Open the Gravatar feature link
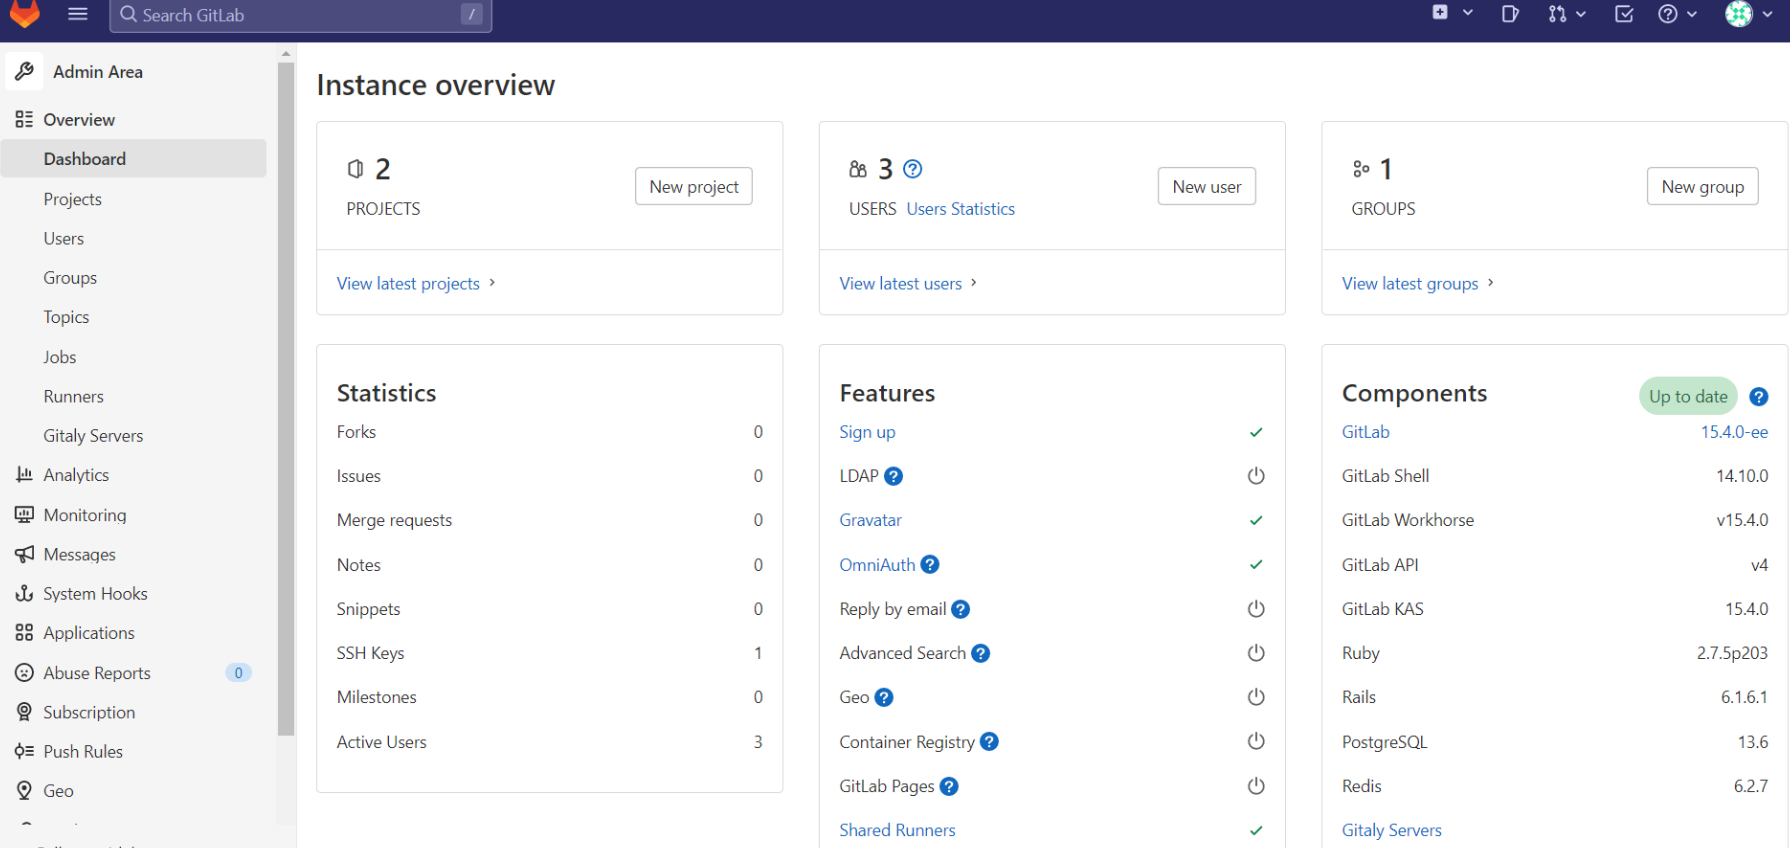This screenshot has height=848, width=1790. (870, 520)
